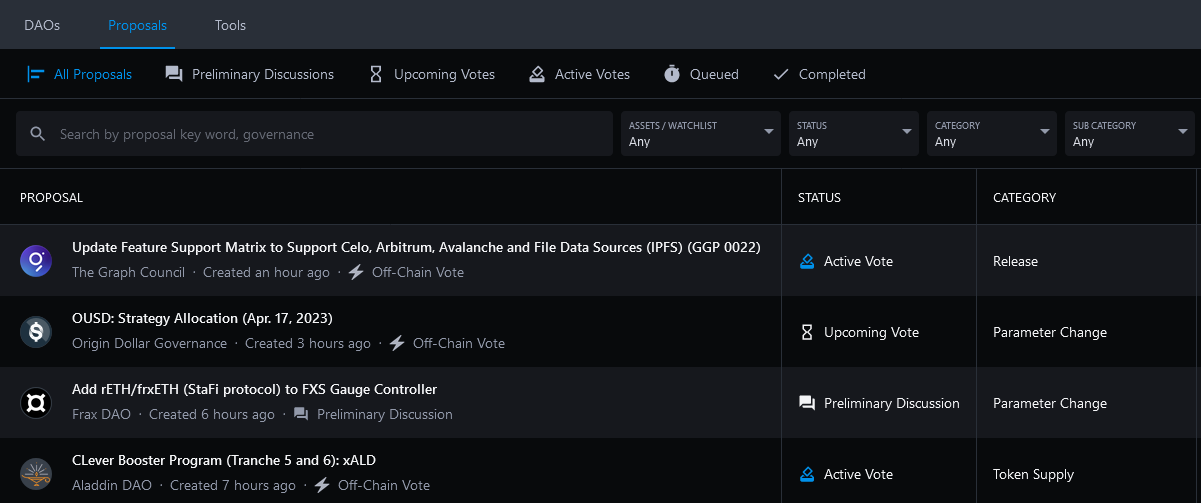Expand the Sub Category dropdown

(1130, 133)
